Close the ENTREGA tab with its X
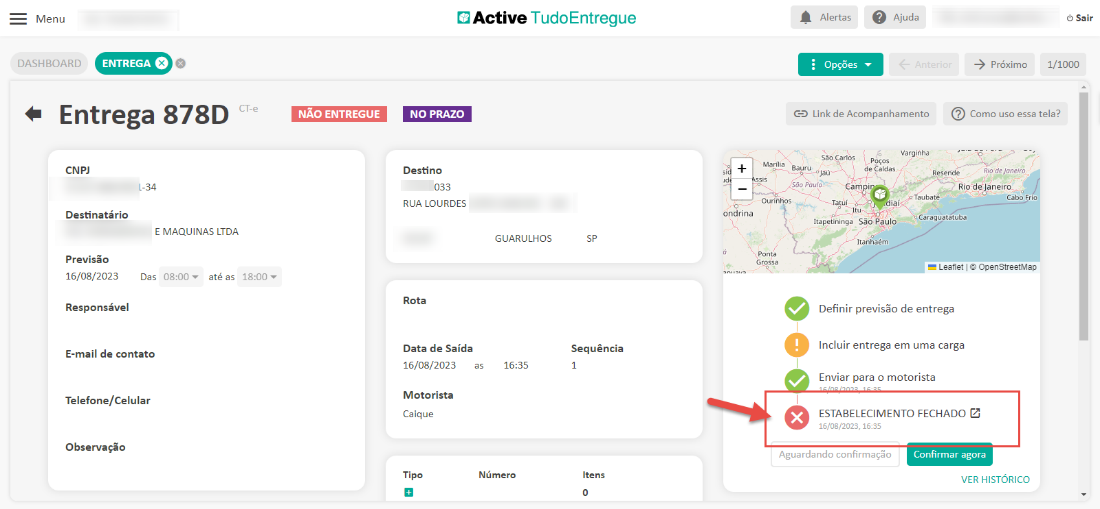 pyautogui.click(x=161, y=63)
